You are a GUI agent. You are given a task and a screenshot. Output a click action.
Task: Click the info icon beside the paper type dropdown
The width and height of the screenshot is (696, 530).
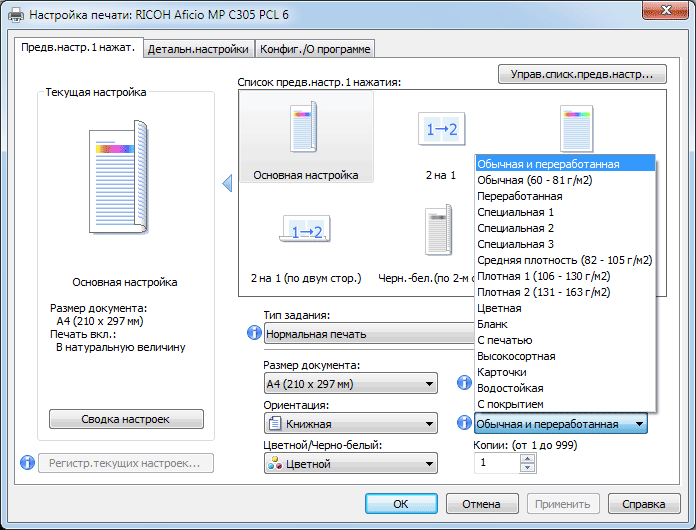464,422
